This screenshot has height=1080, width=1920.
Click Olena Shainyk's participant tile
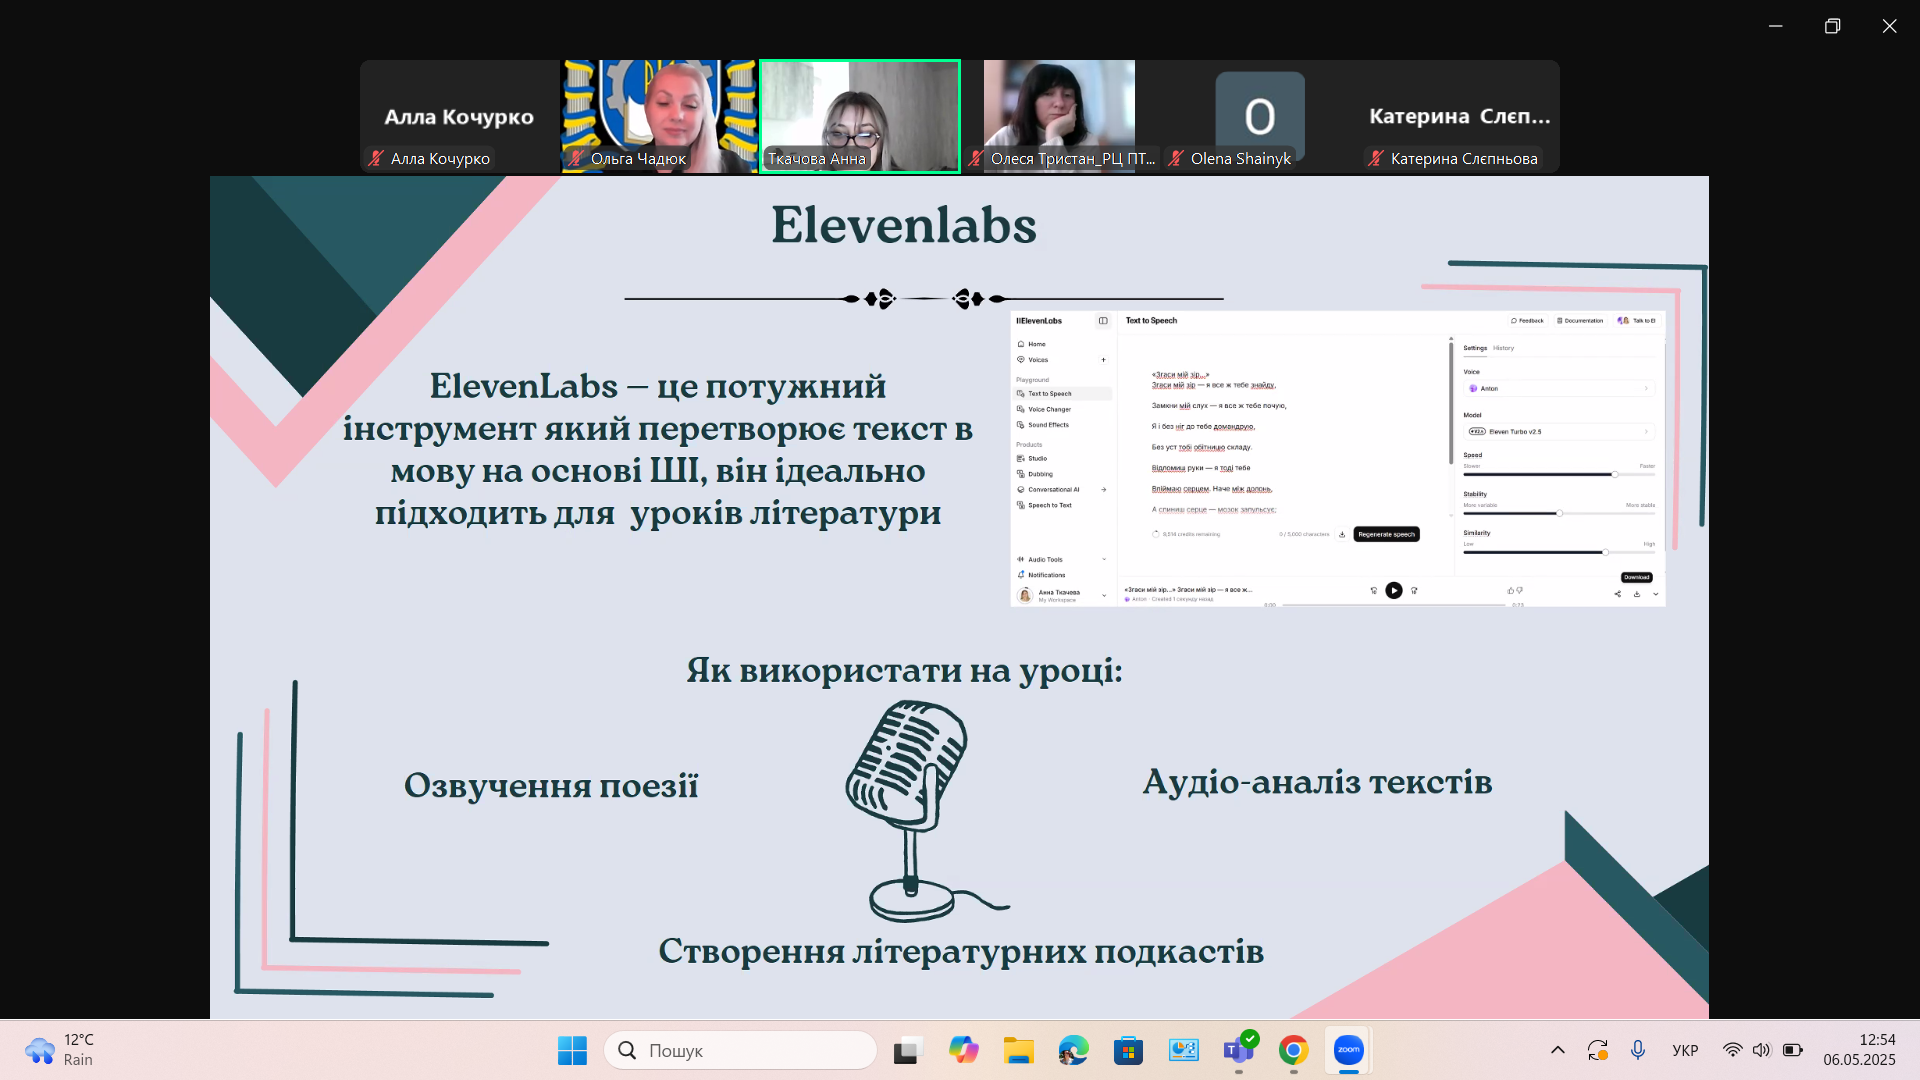(1259, 116)
